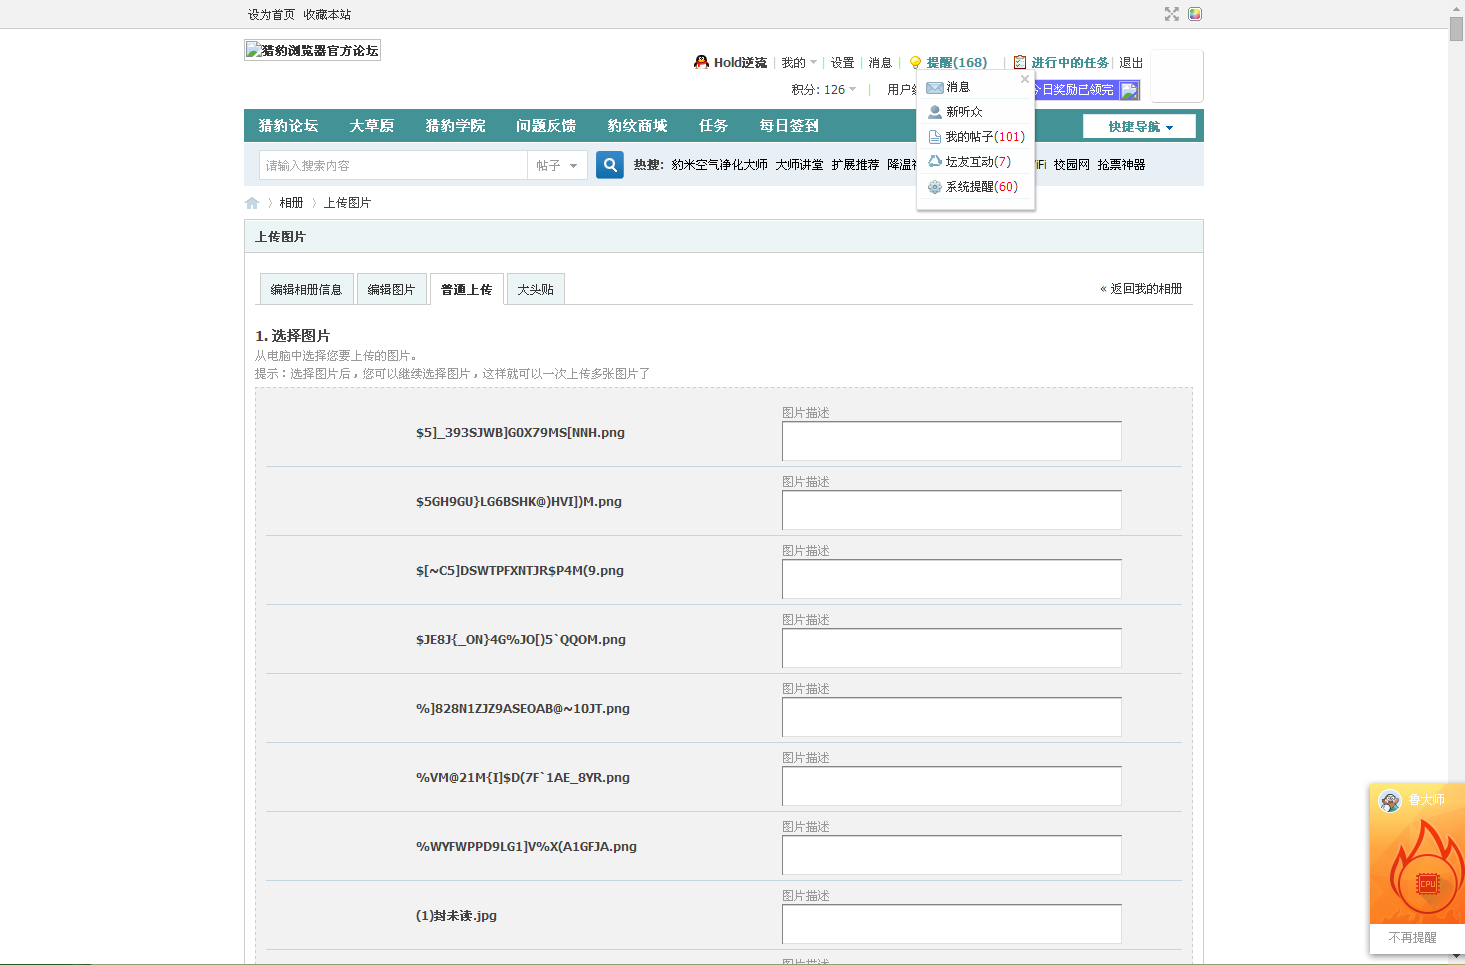Click the 设置 link in user bar
Screen dimensions: 1465x965
point(842,62)
